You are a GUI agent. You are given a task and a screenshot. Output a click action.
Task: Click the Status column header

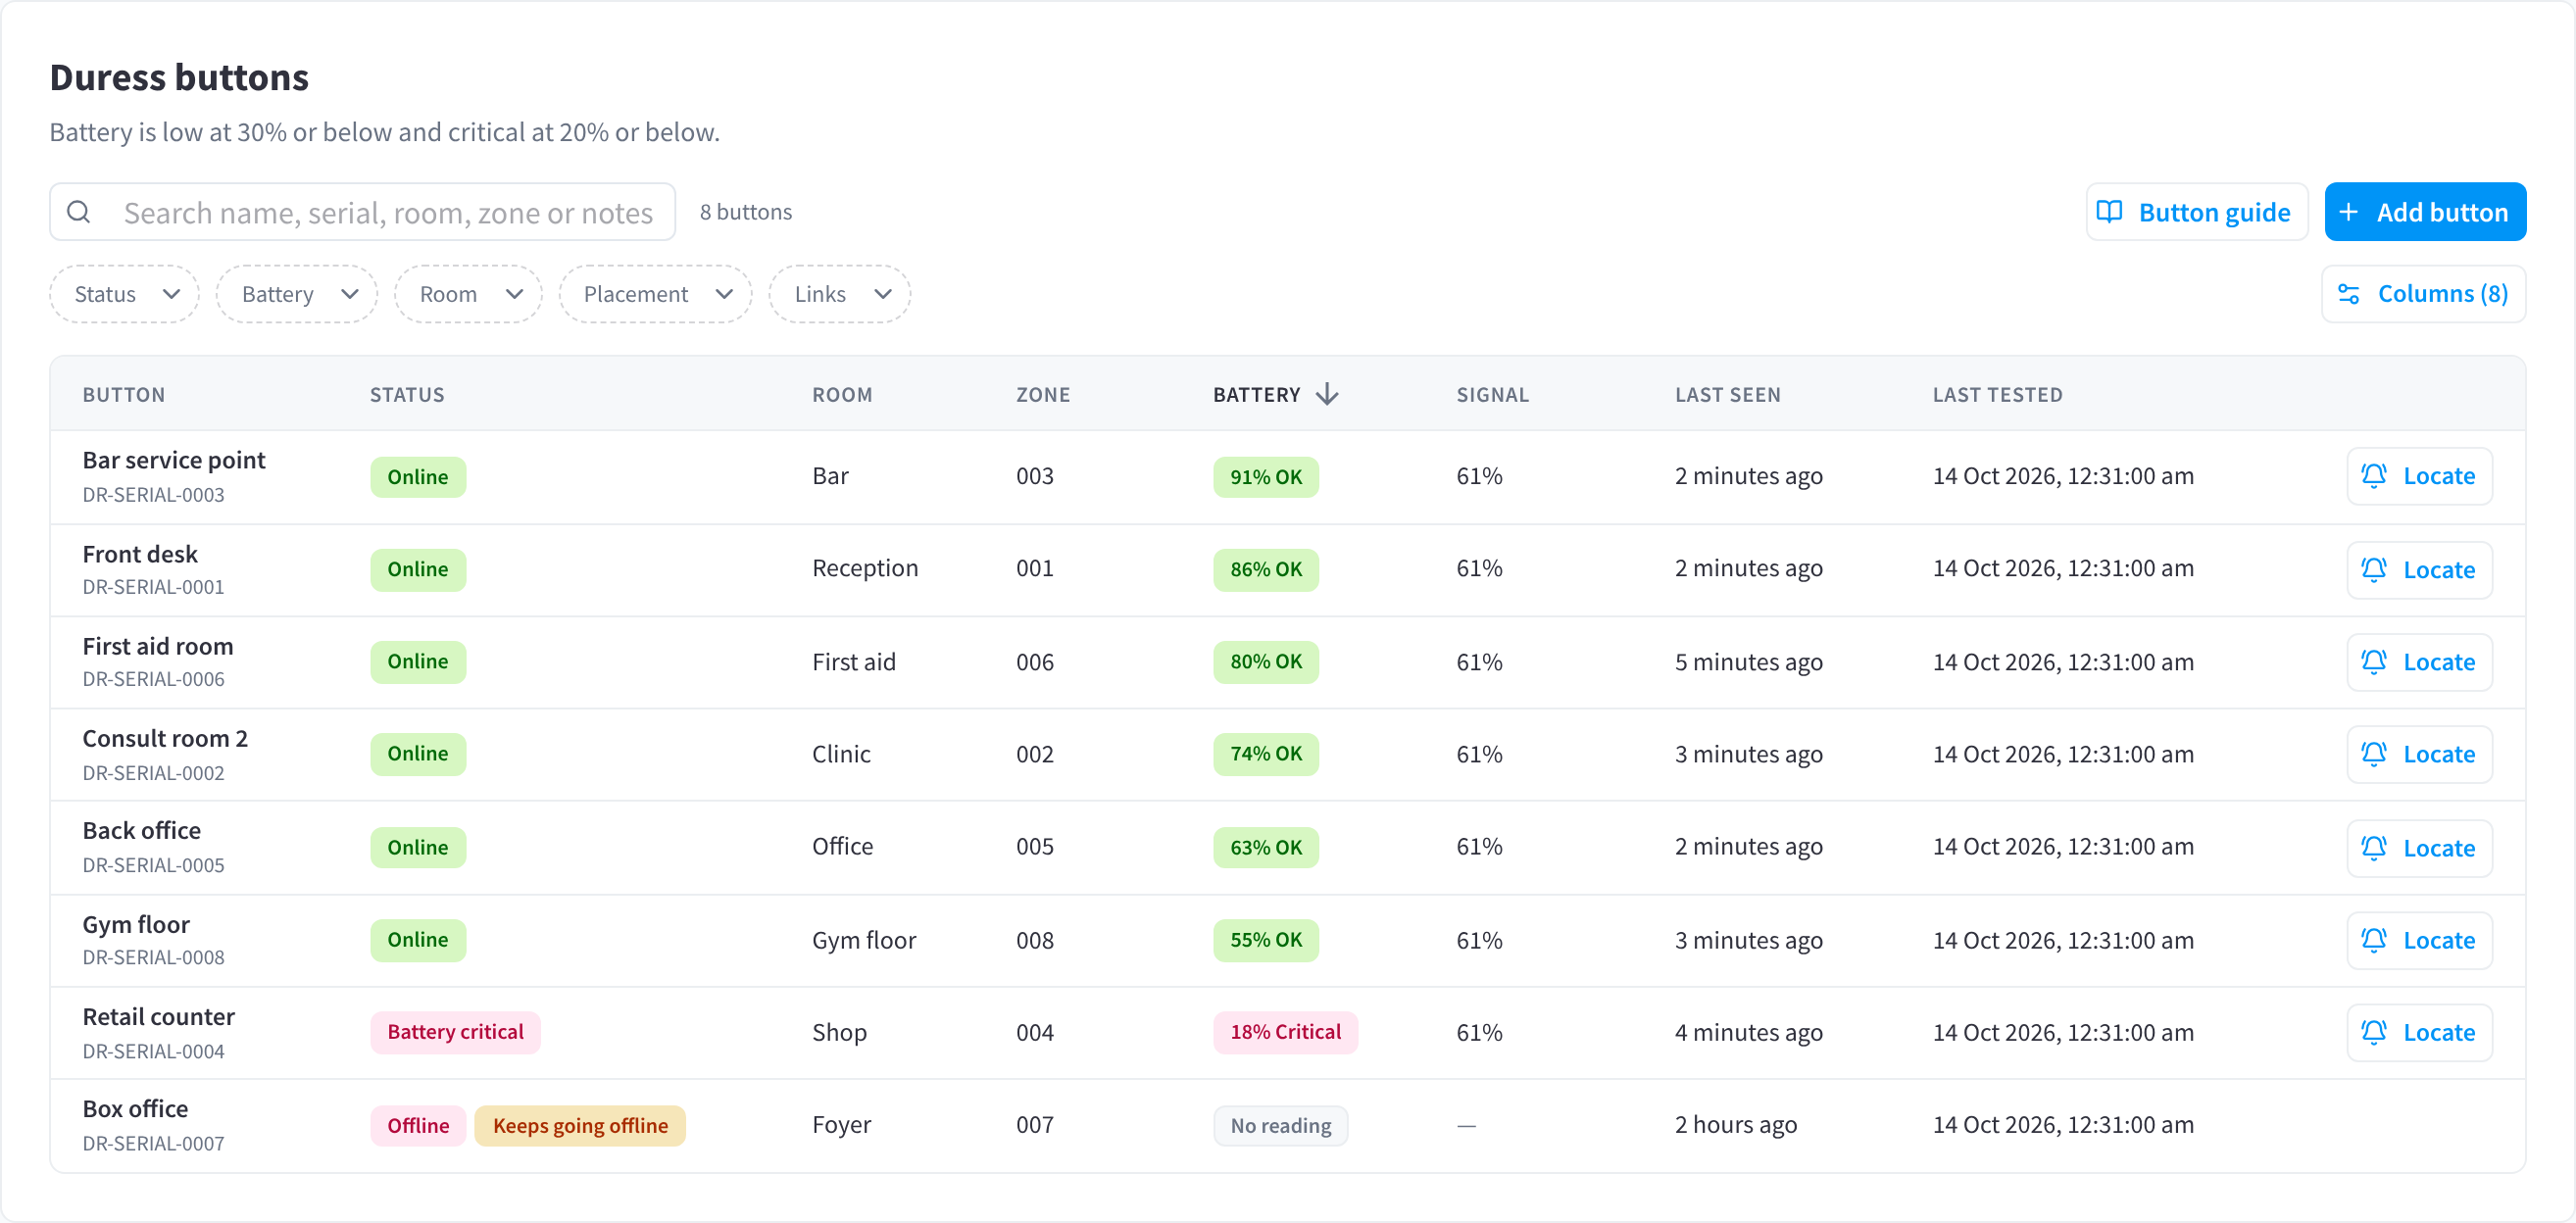[x=407, y=395]
